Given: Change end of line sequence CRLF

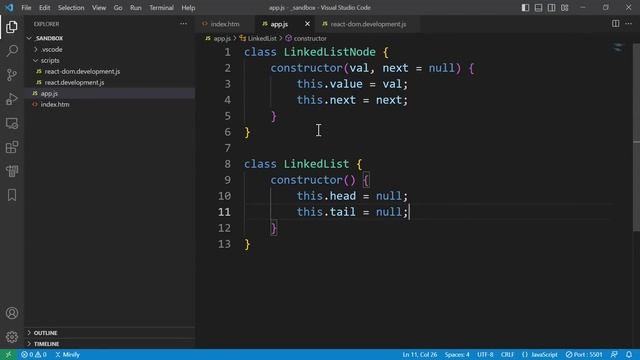Looking at the screenshot, I should point(507,354).
